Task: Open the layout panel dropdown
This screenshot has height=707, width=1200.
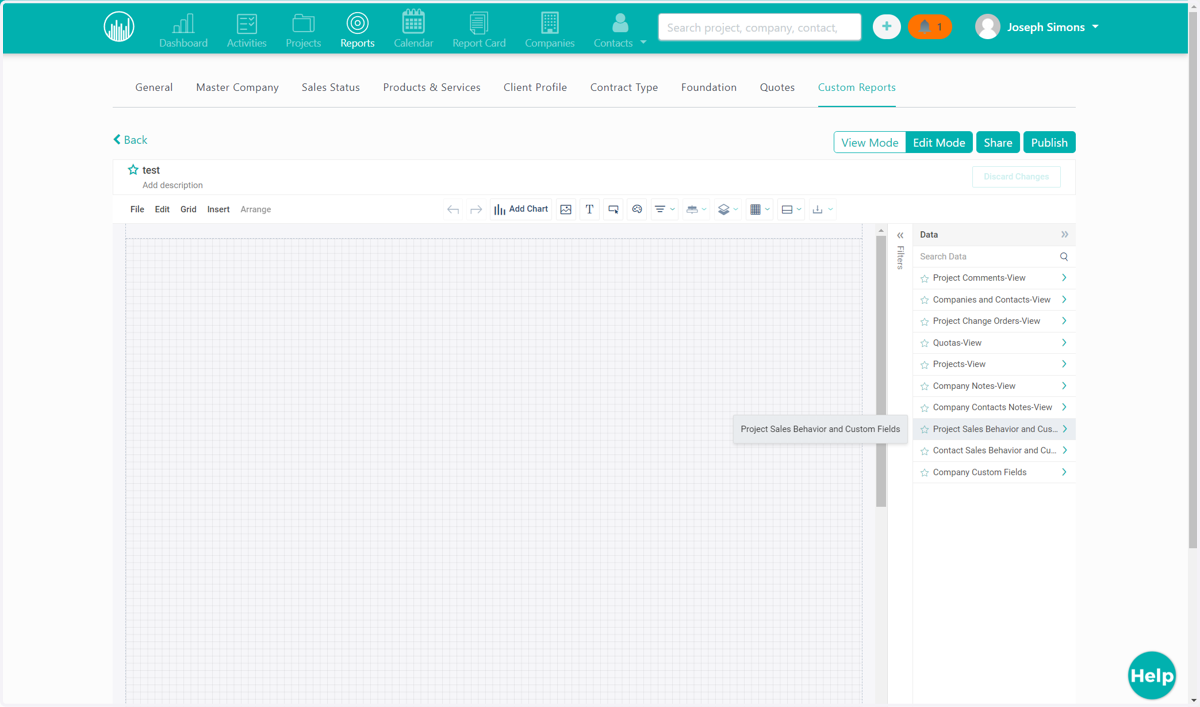Action: [x=791, y=209]
